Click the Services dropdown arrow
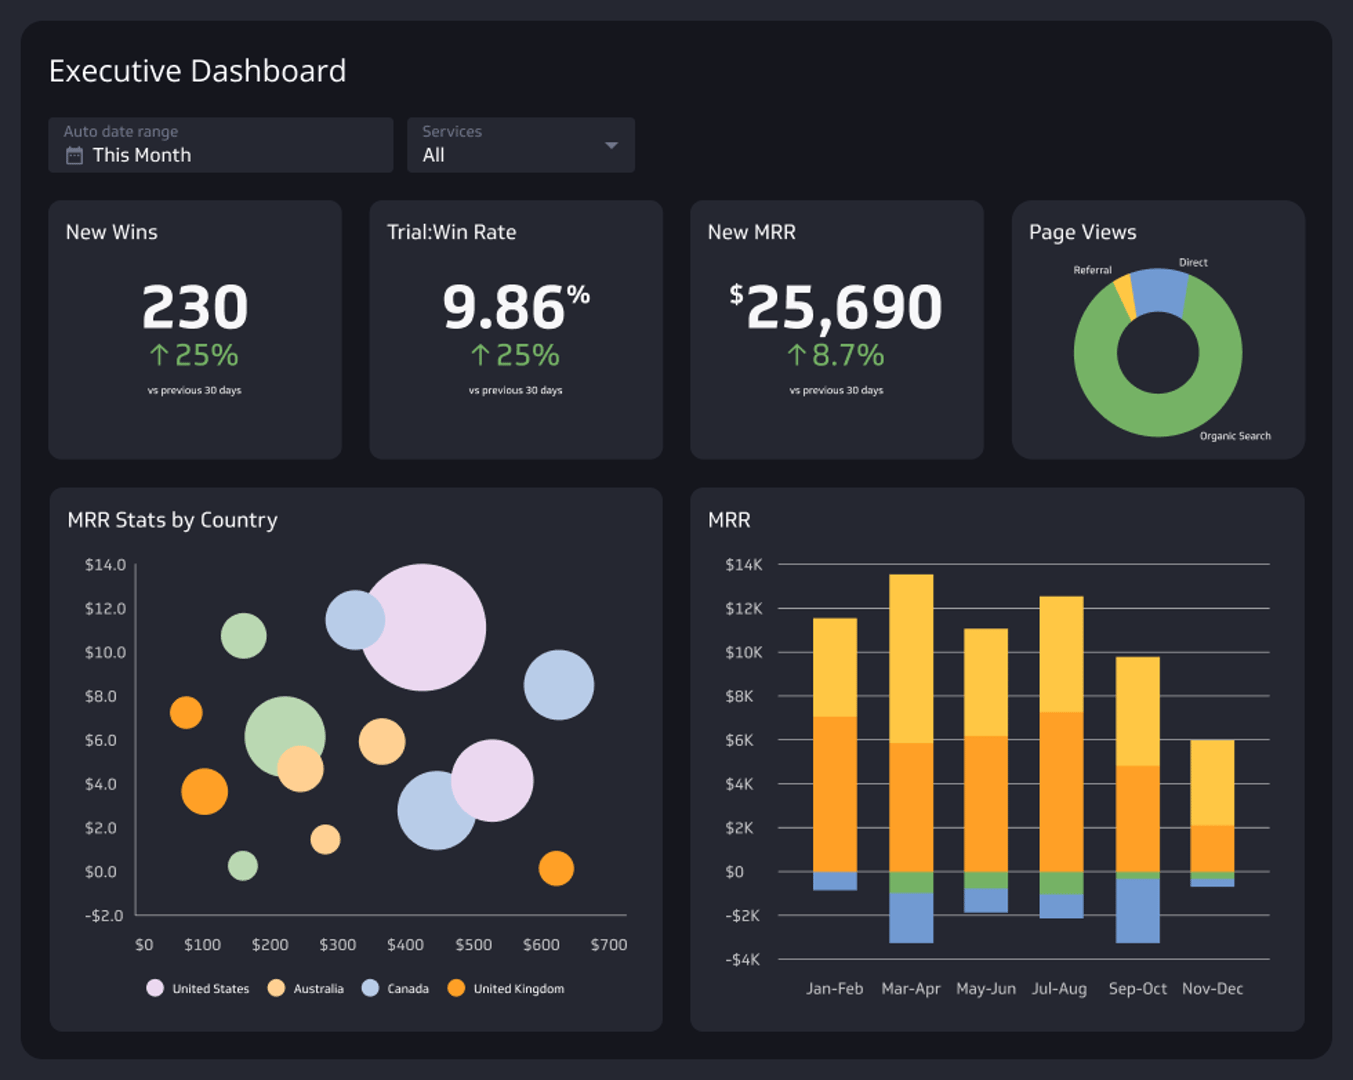The width and height of the screenshot is (1353, 1080). [610, 145]
